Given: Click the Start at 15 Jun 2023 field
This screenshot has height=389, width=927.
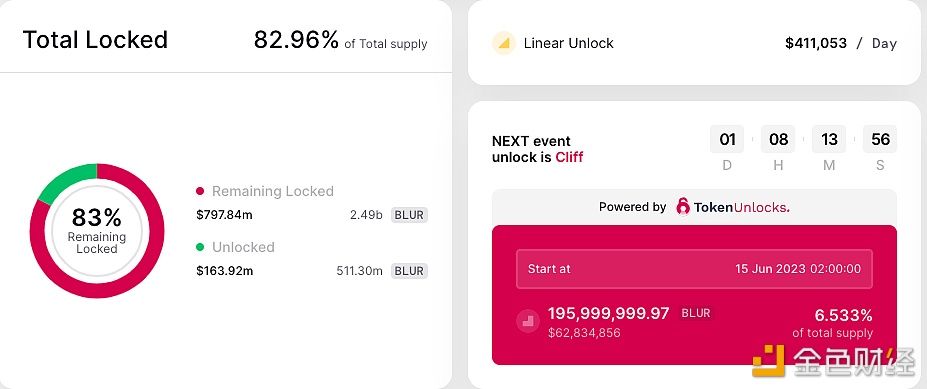Looking at the screenshot, I should pos(694,268).
